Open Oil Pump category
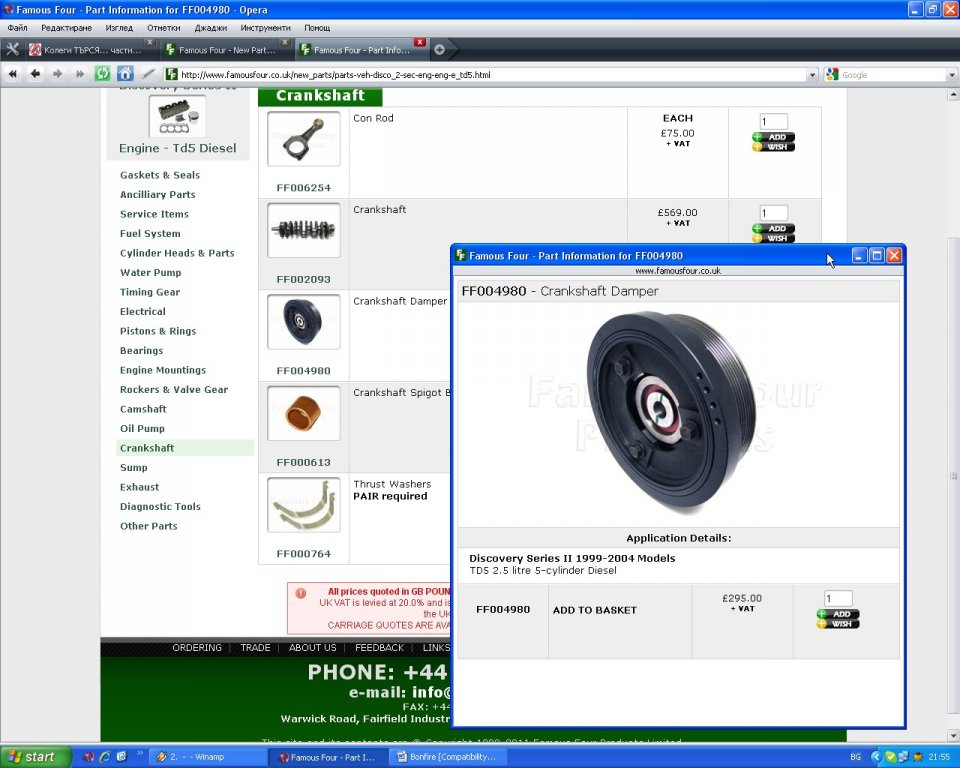Viewport: 960px width, 768px height. [x=142, y=429]
